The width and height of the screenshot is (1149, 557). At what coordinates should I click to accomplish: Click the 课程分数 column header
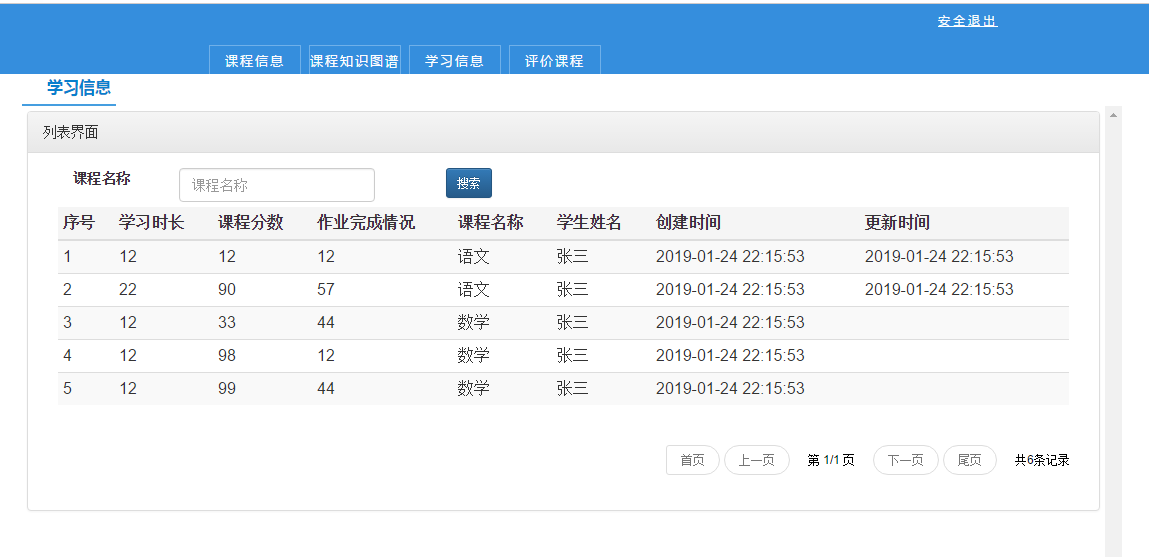[x=250, y=223]
